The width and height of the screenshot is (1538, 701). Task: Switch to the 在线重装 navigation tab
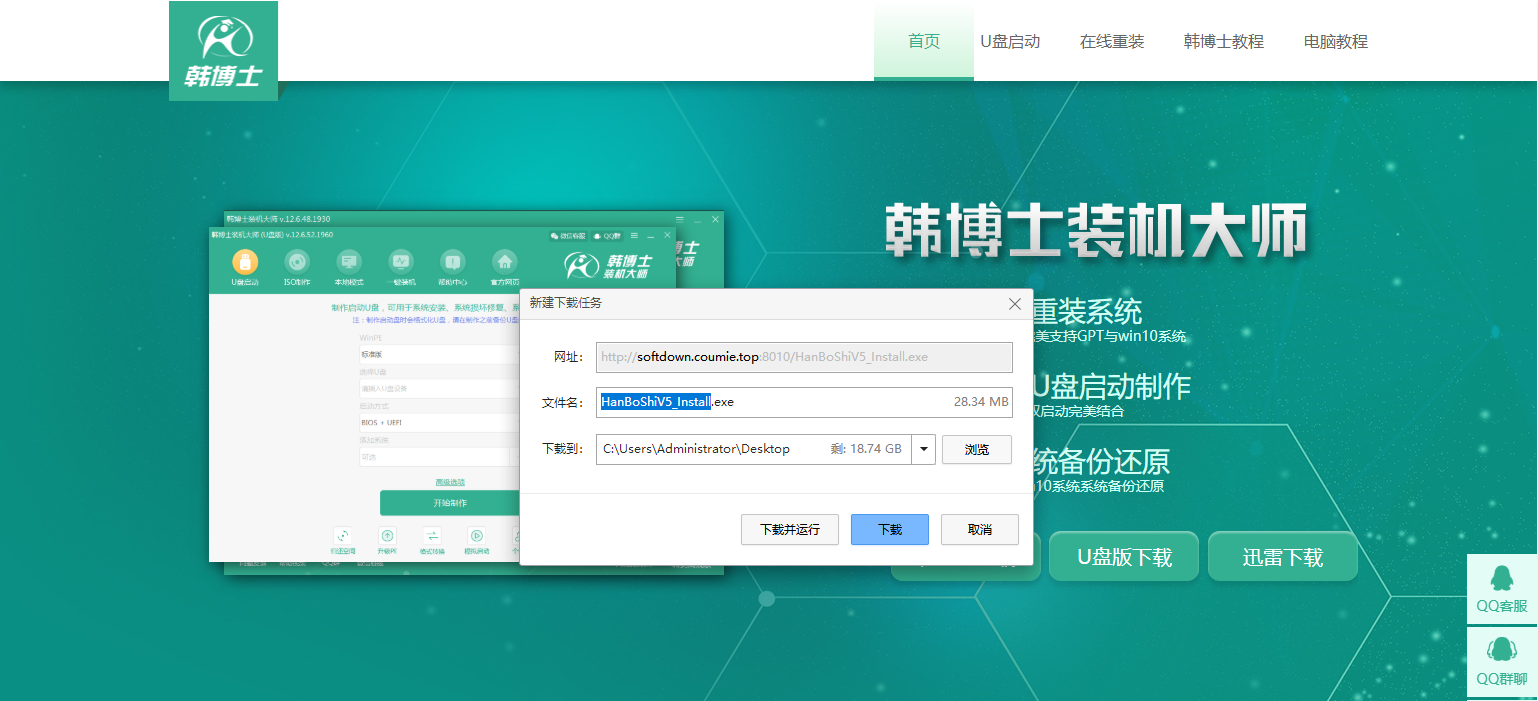tap(1111, 42)
